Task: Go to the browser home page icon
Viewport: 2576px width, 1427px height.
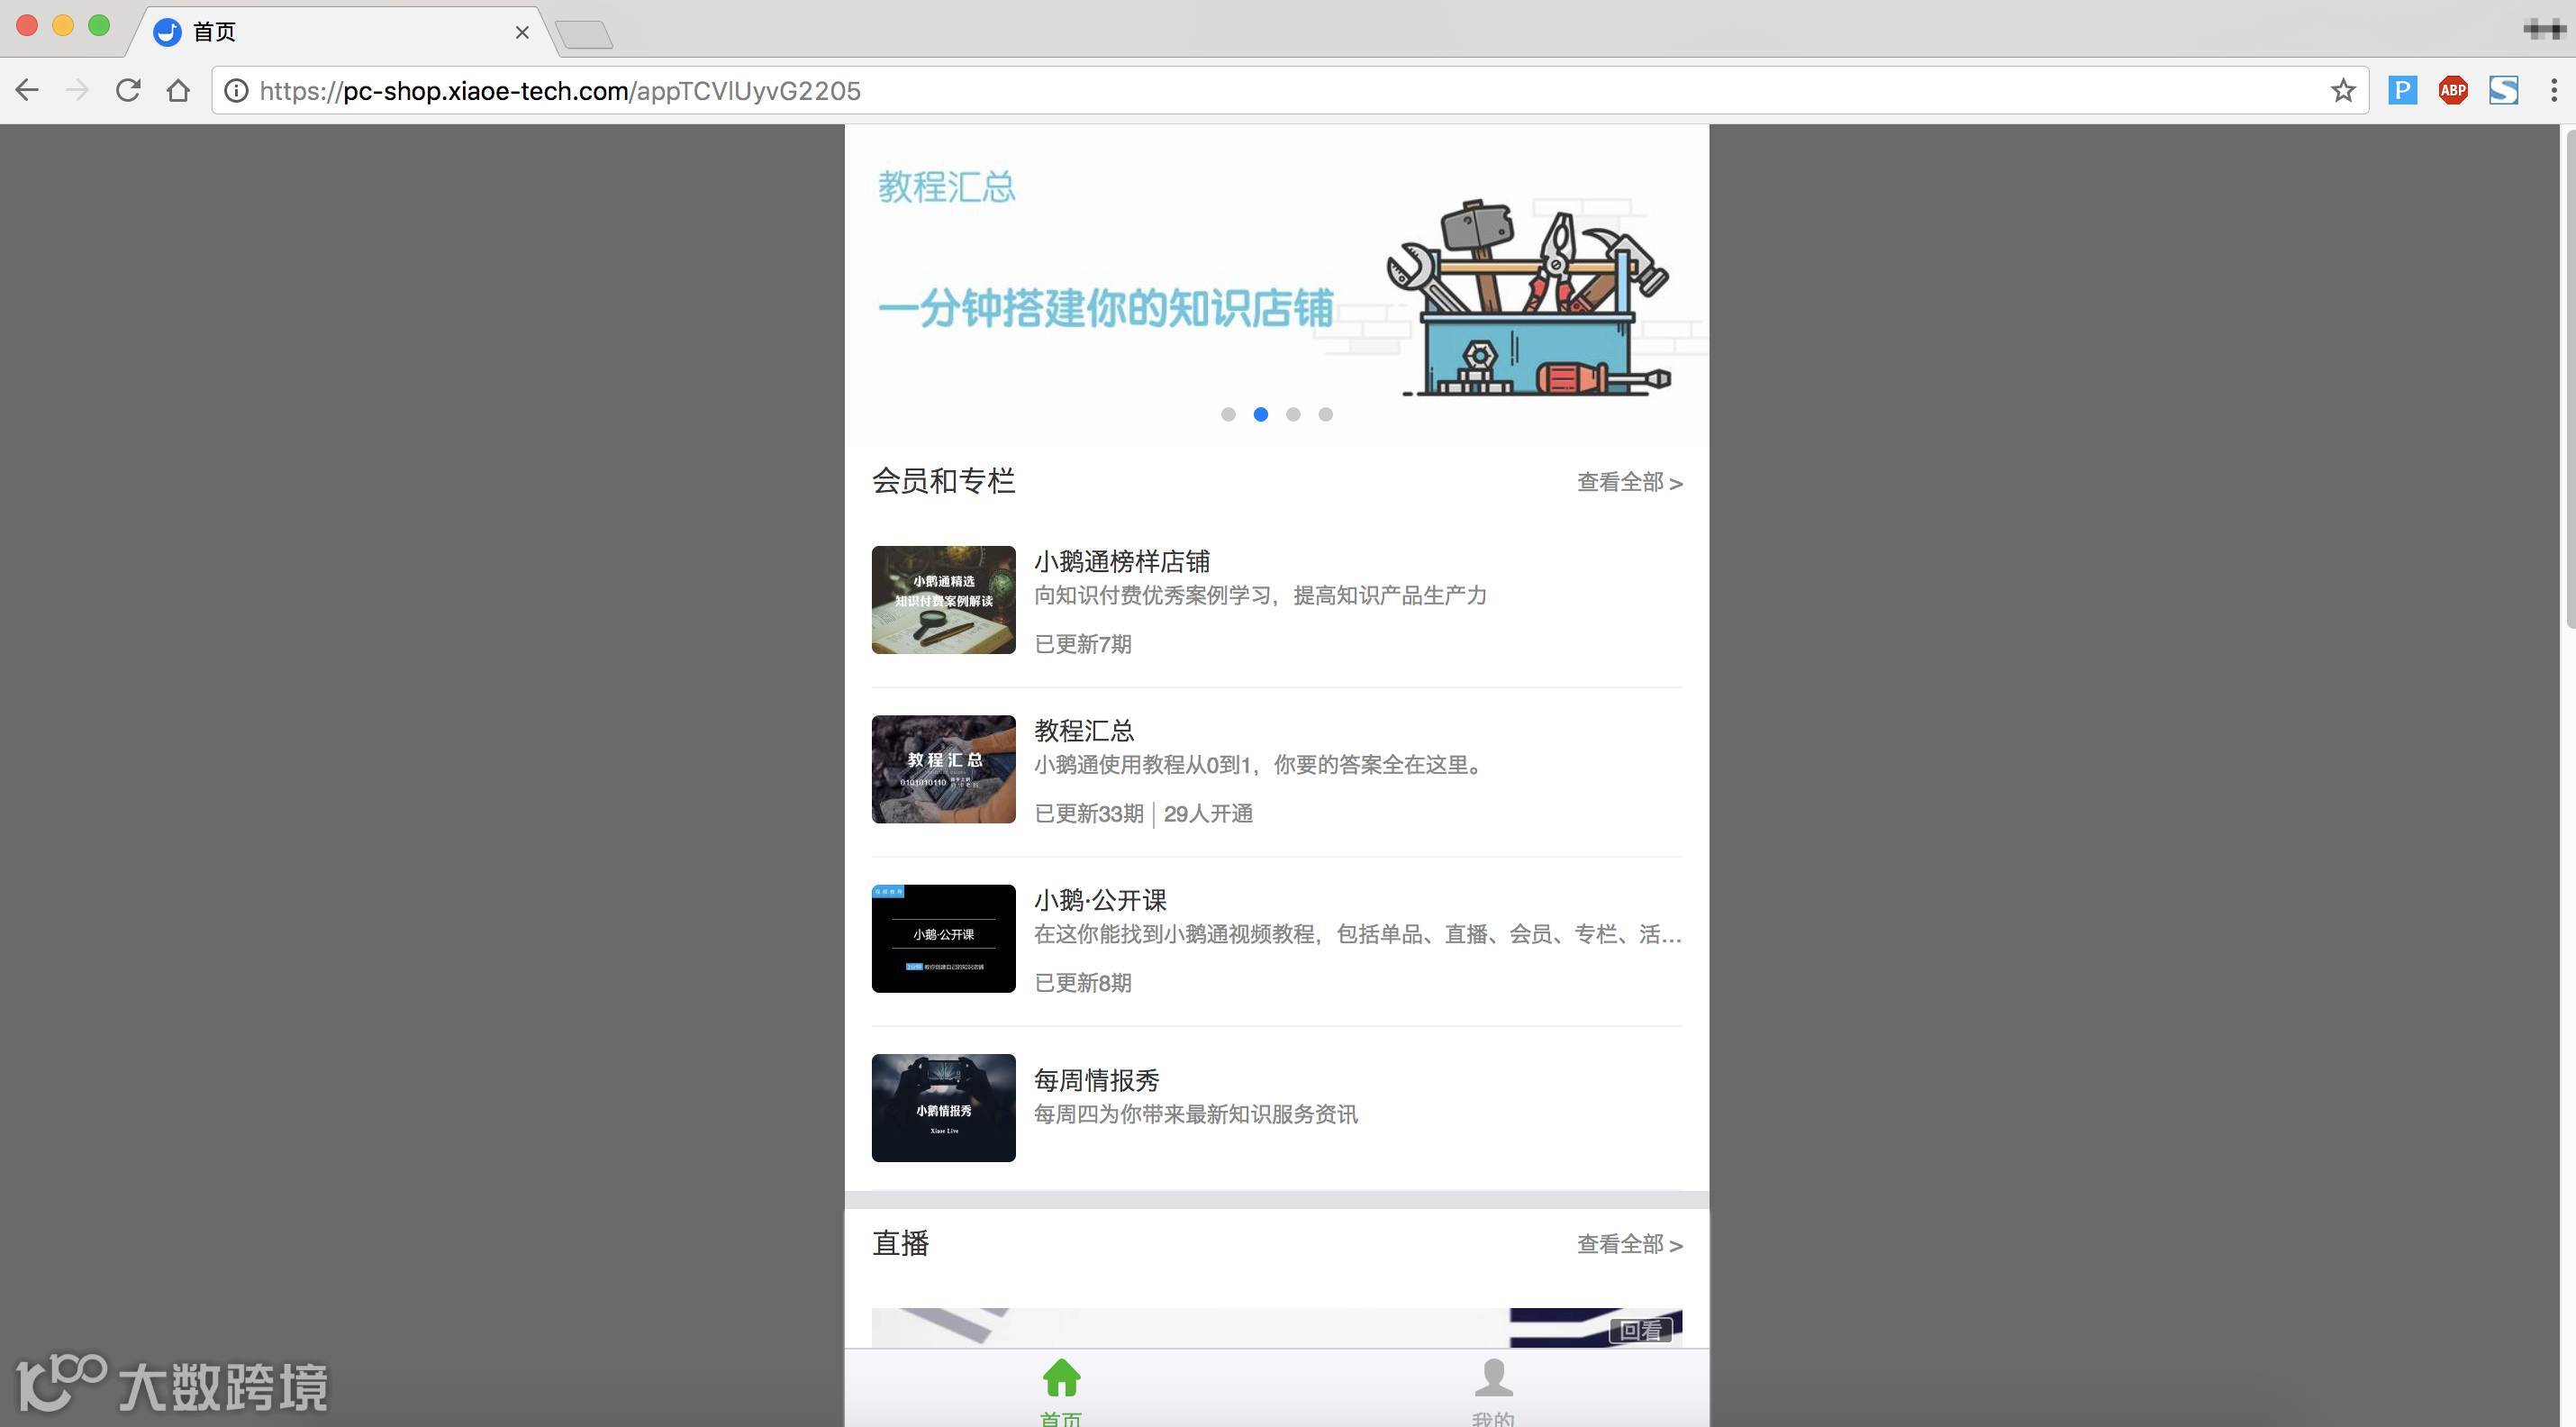Action: pos(179,90)
